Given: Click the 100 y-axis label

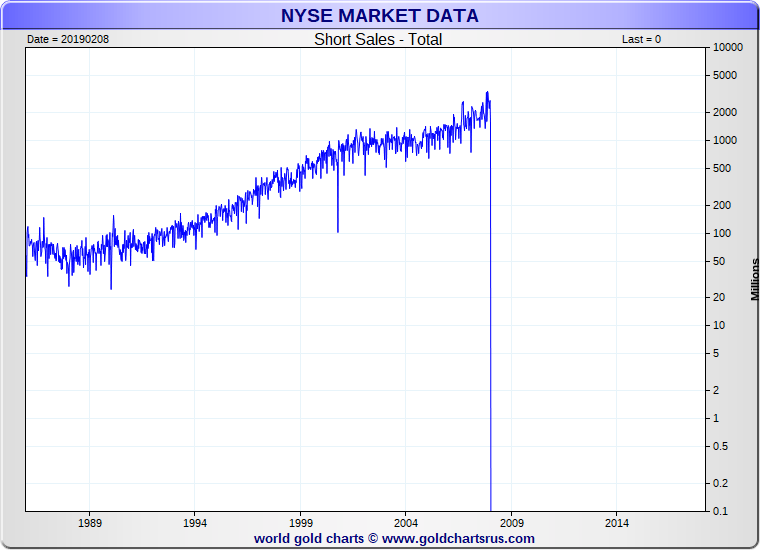Looking at the screenshot, I should (x=722, y=233).
